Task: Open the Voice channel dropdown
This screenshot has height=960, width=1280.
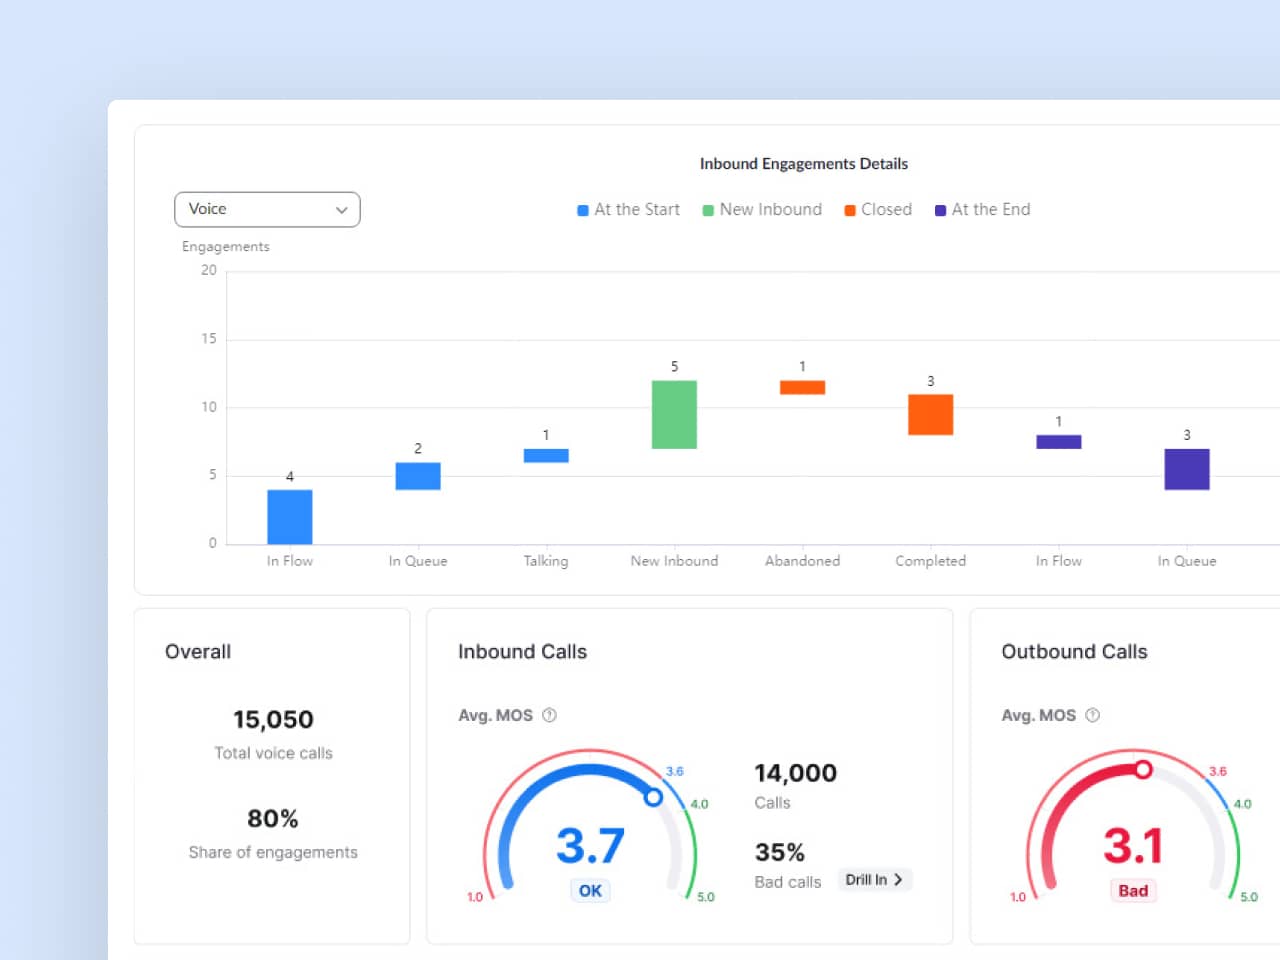Action: (266, 209)
